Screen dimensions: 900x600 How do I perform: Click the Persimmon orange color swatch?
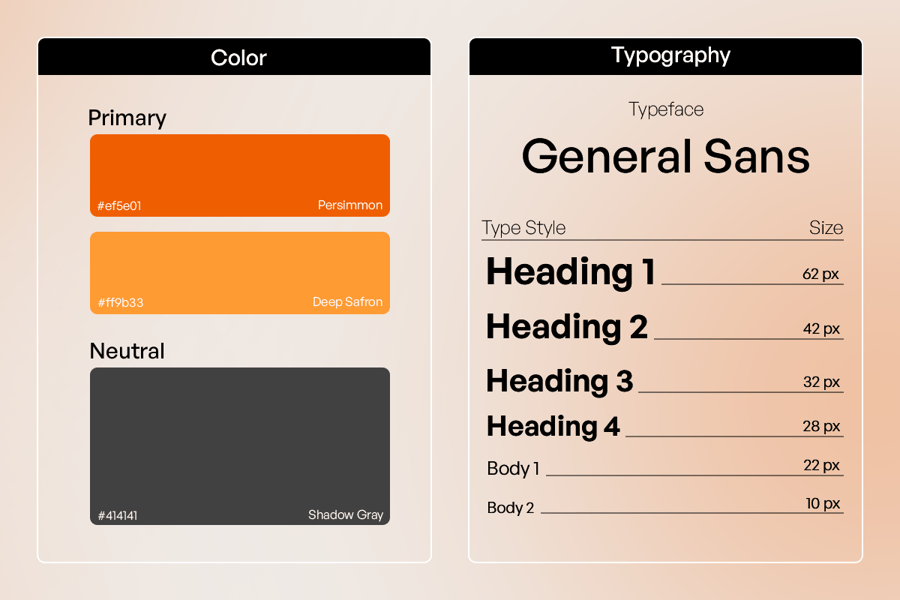click(240, 170)
